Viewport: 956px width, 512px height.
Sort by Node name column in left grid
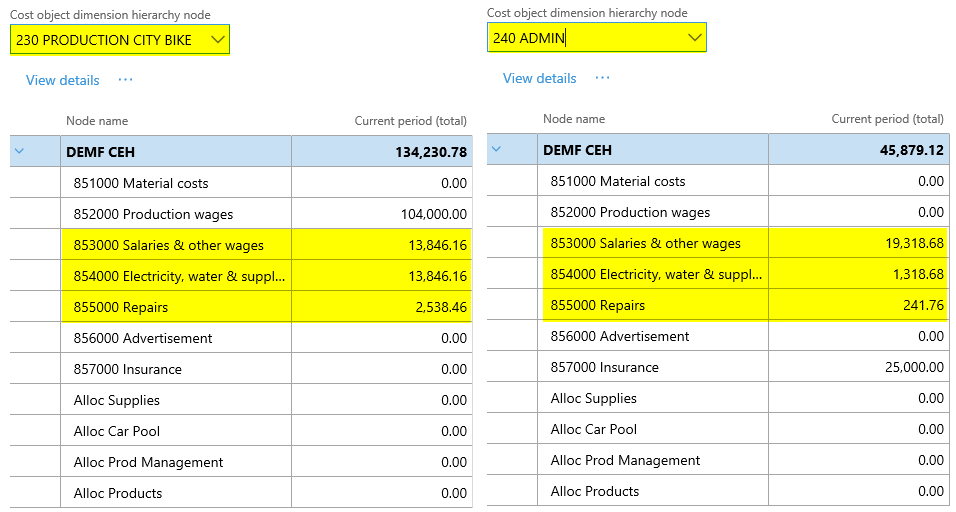coord(97,121)
